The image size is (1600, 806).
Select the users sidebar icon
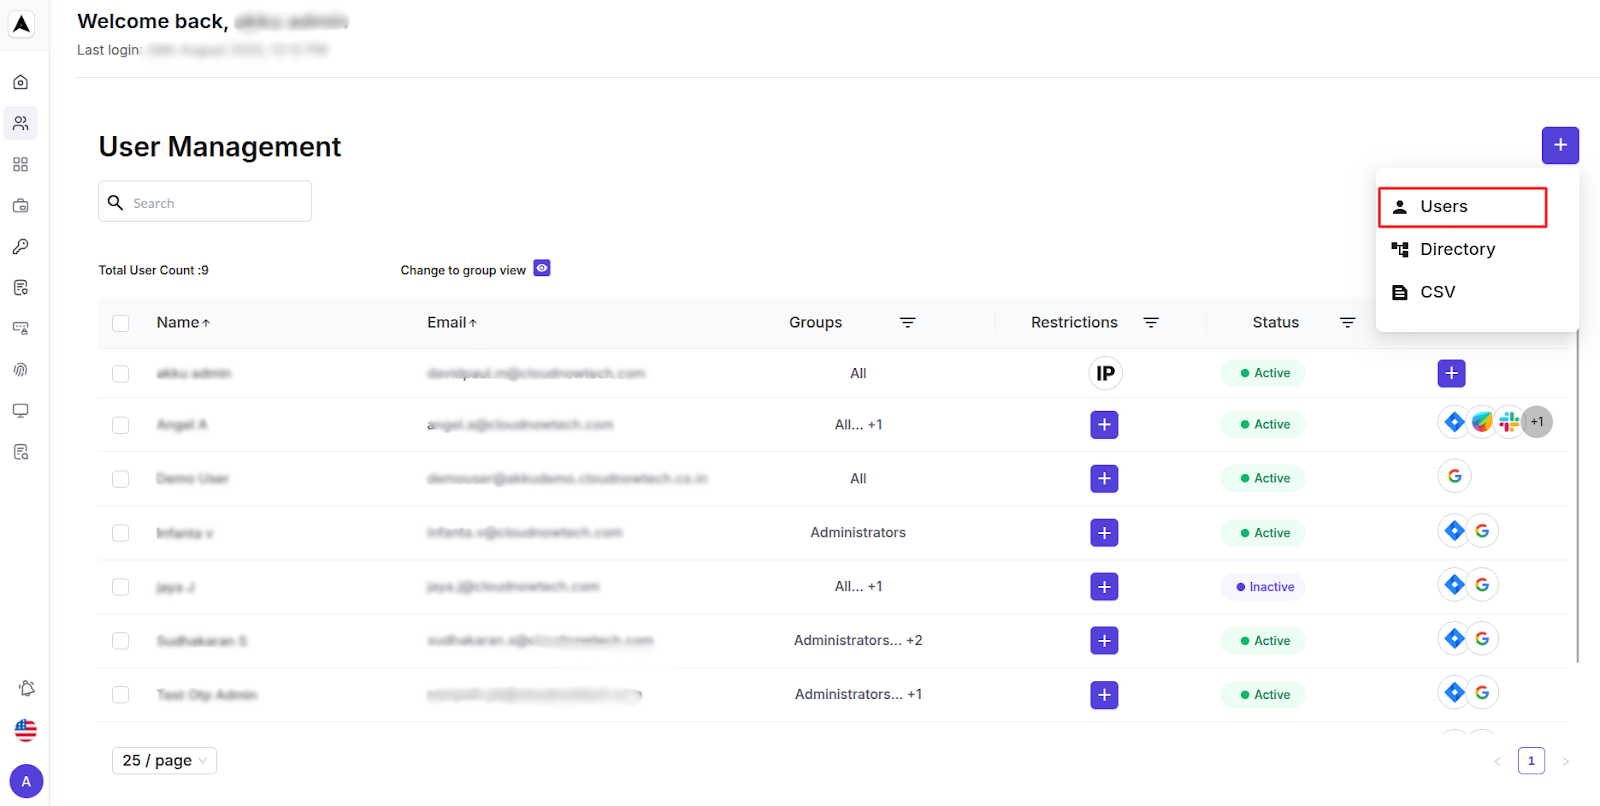pos(20,123)
